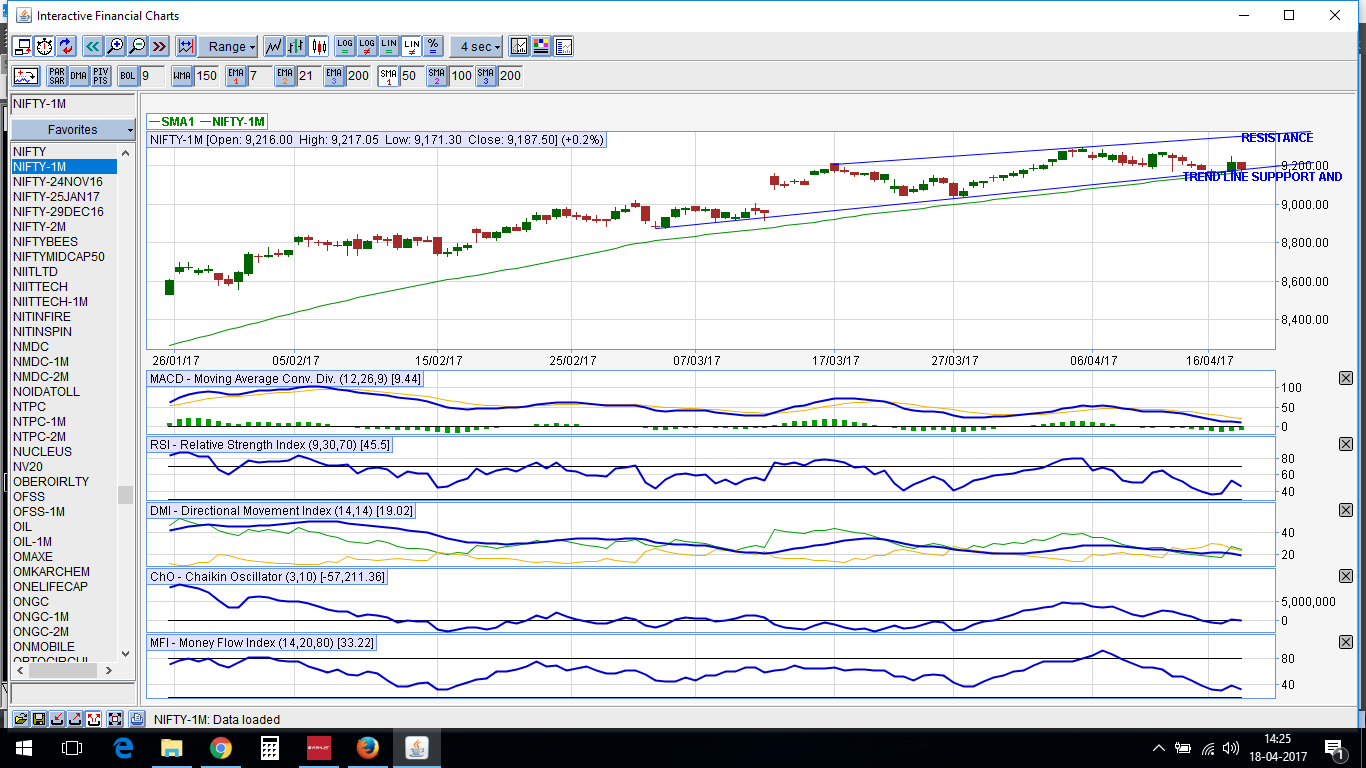Image resolution: width=1366 pixels, height=768 pixels.
Task: Click the print icon in bottom toolbar
Action: tap(137, 719)
